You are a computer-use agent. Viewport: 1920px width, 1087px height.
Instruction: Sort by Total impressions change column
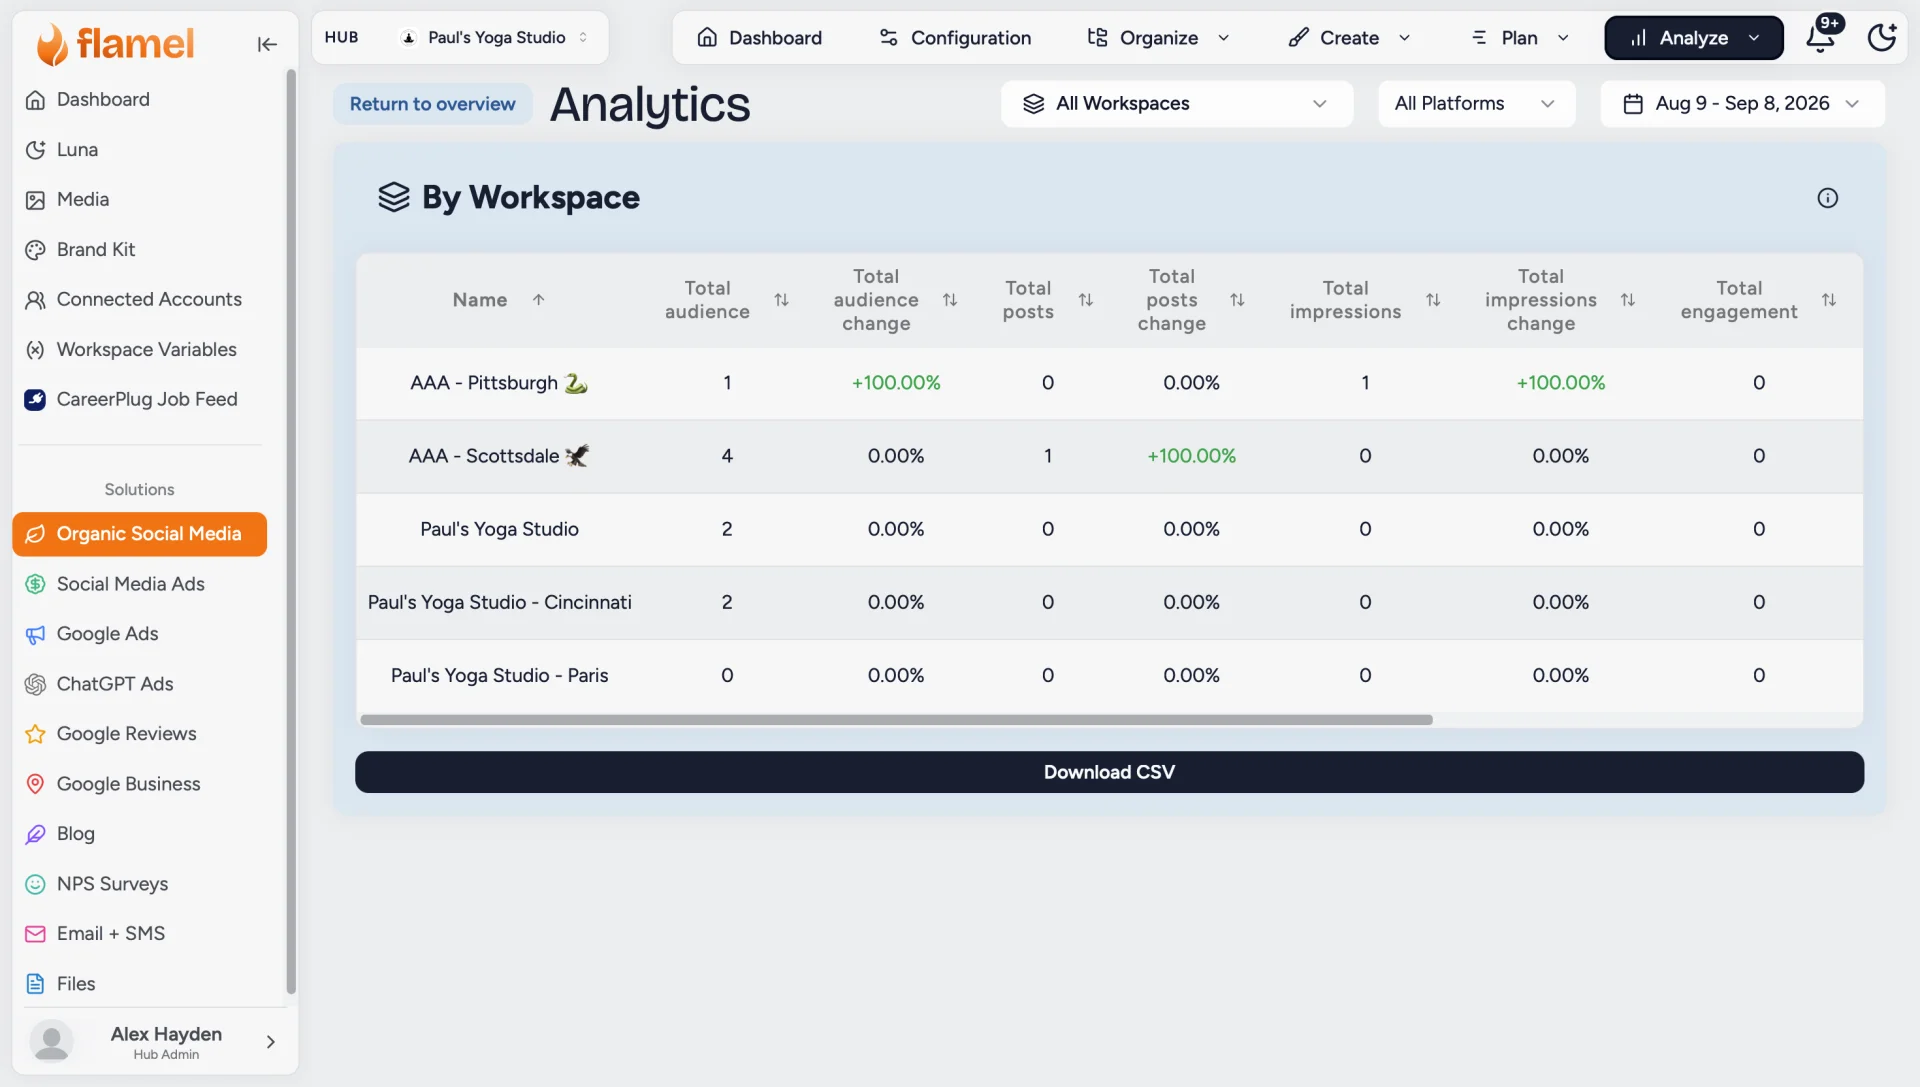1627,300
